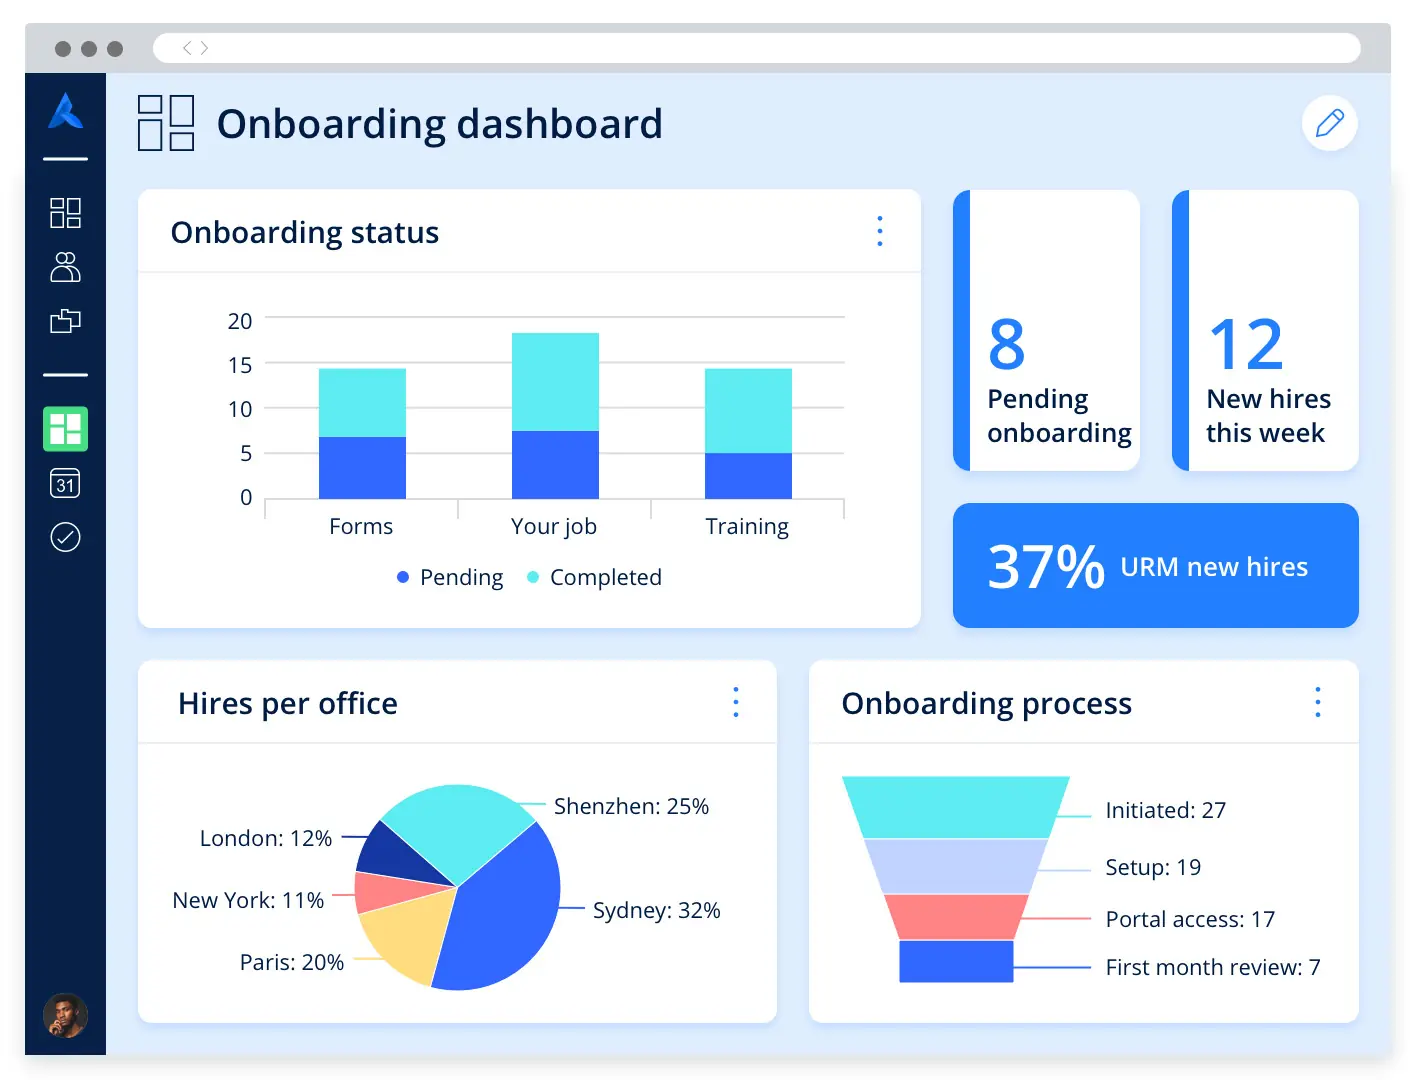Toggle the Completed legend item
1416x1080 pixels.
[x=595, y=577]
